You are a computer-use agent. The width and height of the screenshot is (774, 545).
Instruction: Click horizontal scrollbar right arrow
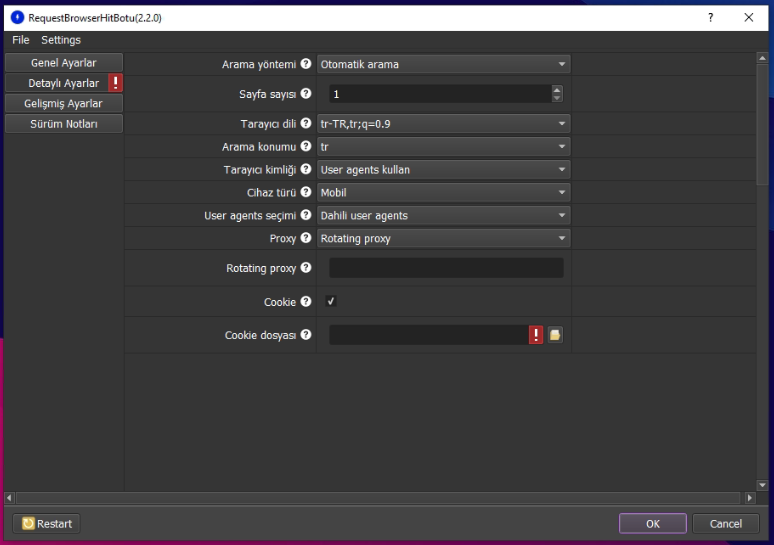(750, 498)
